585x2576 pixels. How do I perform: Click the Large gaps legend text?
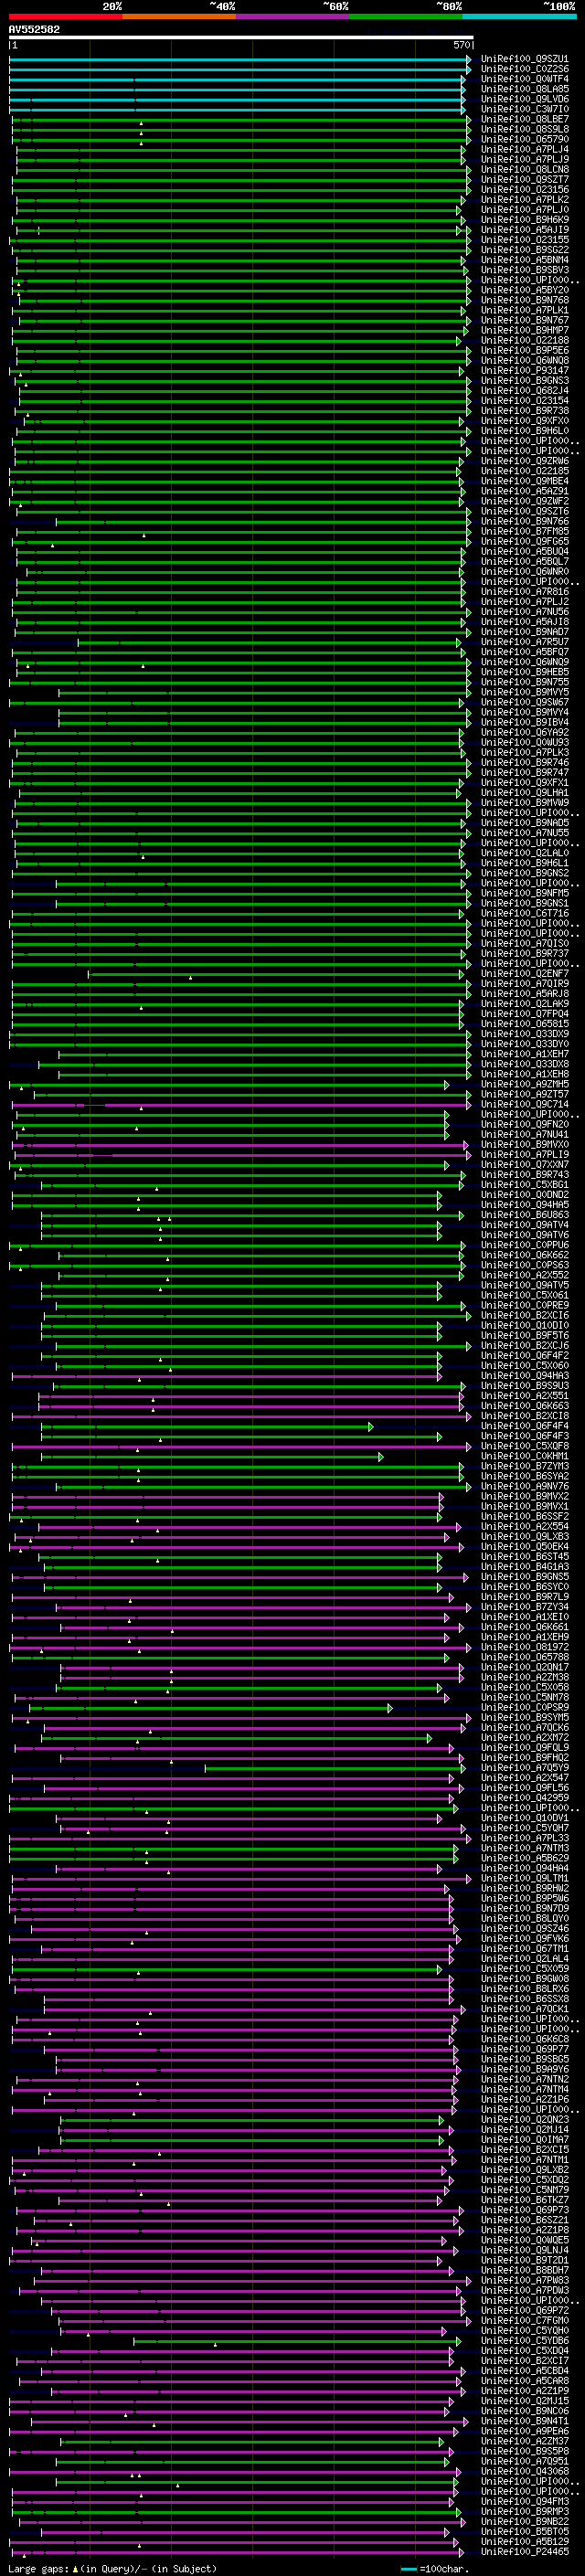(x=39, y=2568)
